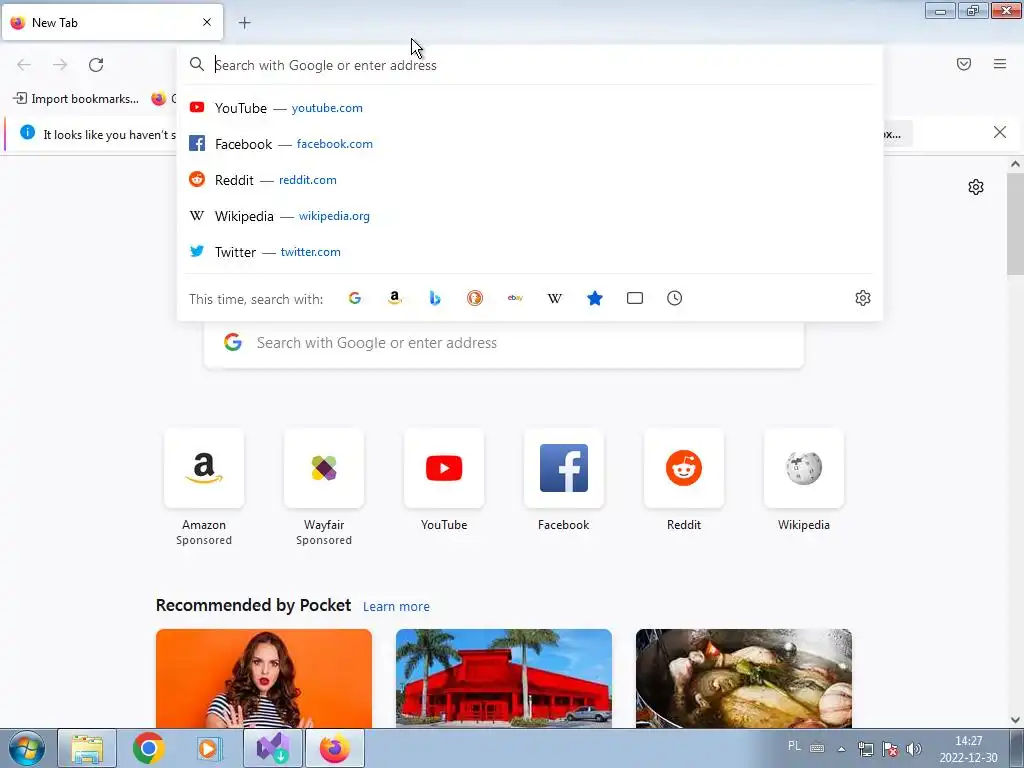Focus the page's Google search box
Screen dimensions: 1024x768
(504, 343)
